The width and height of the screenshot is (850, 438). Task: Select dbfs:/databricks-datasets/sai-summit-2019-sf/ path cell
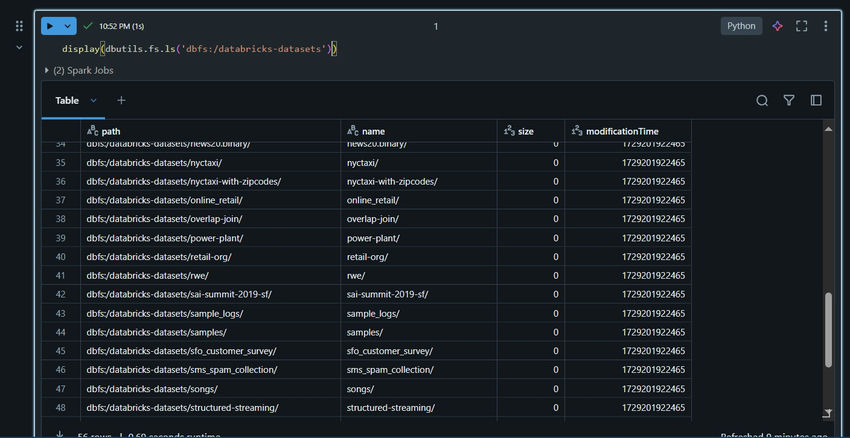[210, 294]
